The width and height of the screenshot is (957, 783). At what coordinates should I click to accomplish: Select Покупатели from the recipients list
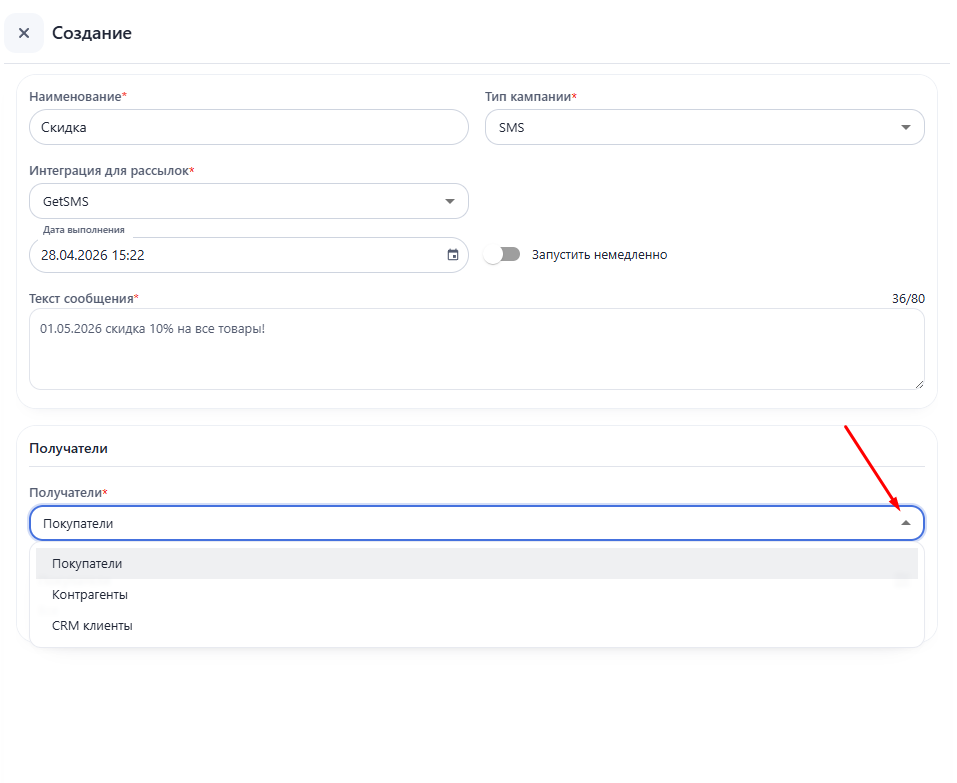[x=87, y=564]
